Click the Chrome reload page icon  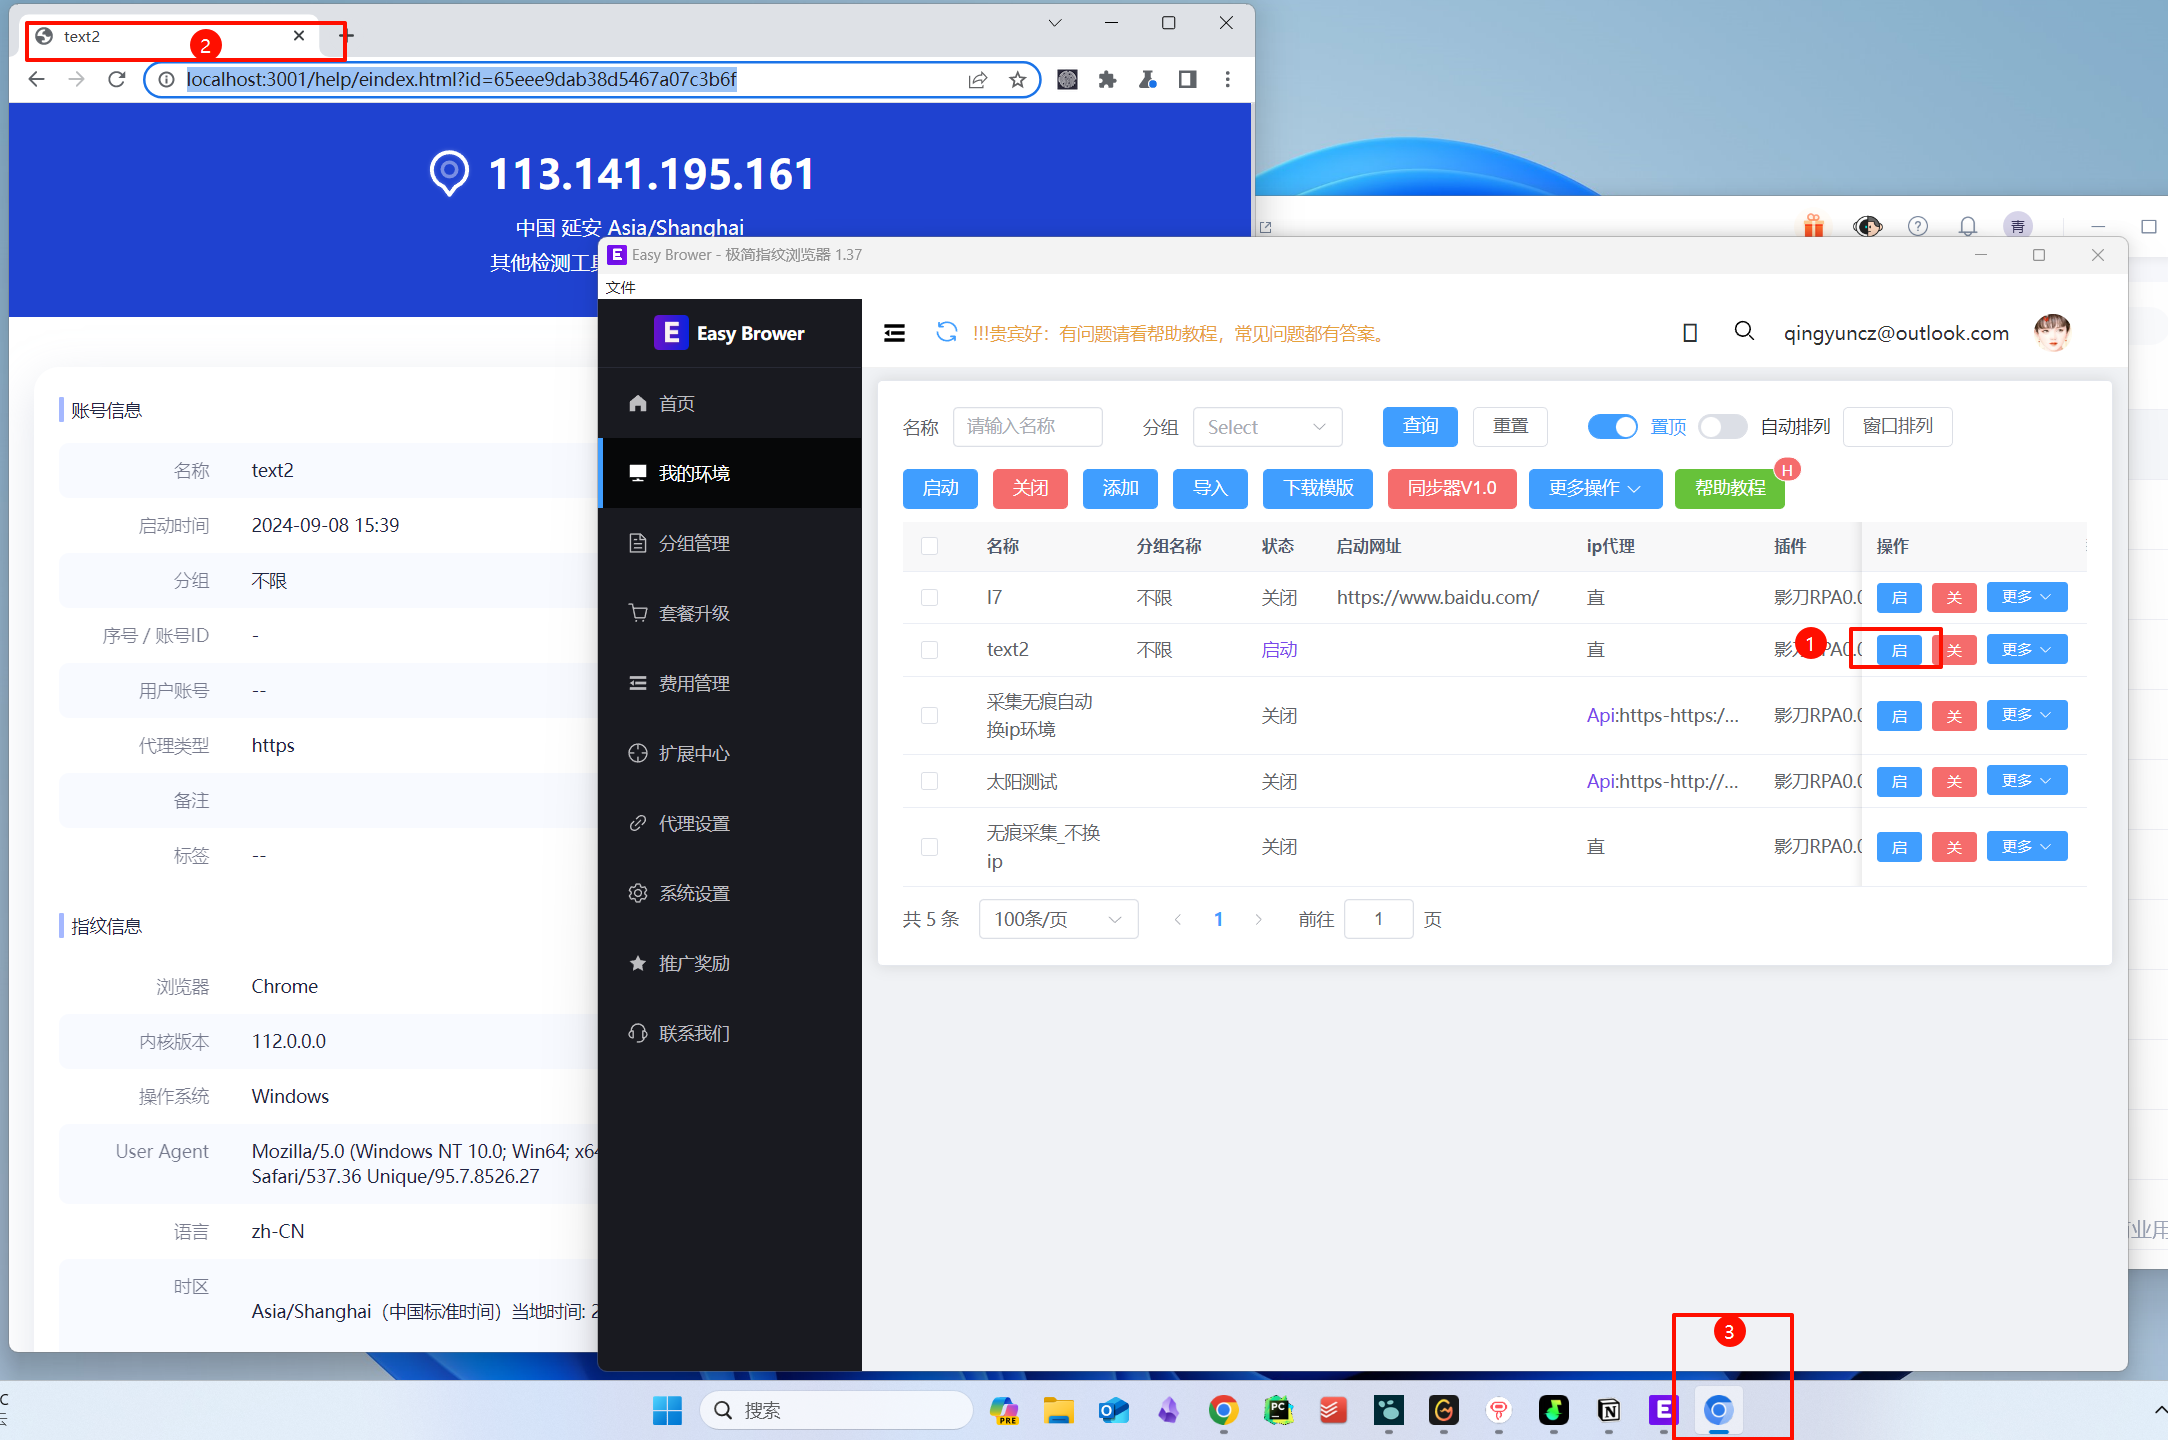point(117,80)
